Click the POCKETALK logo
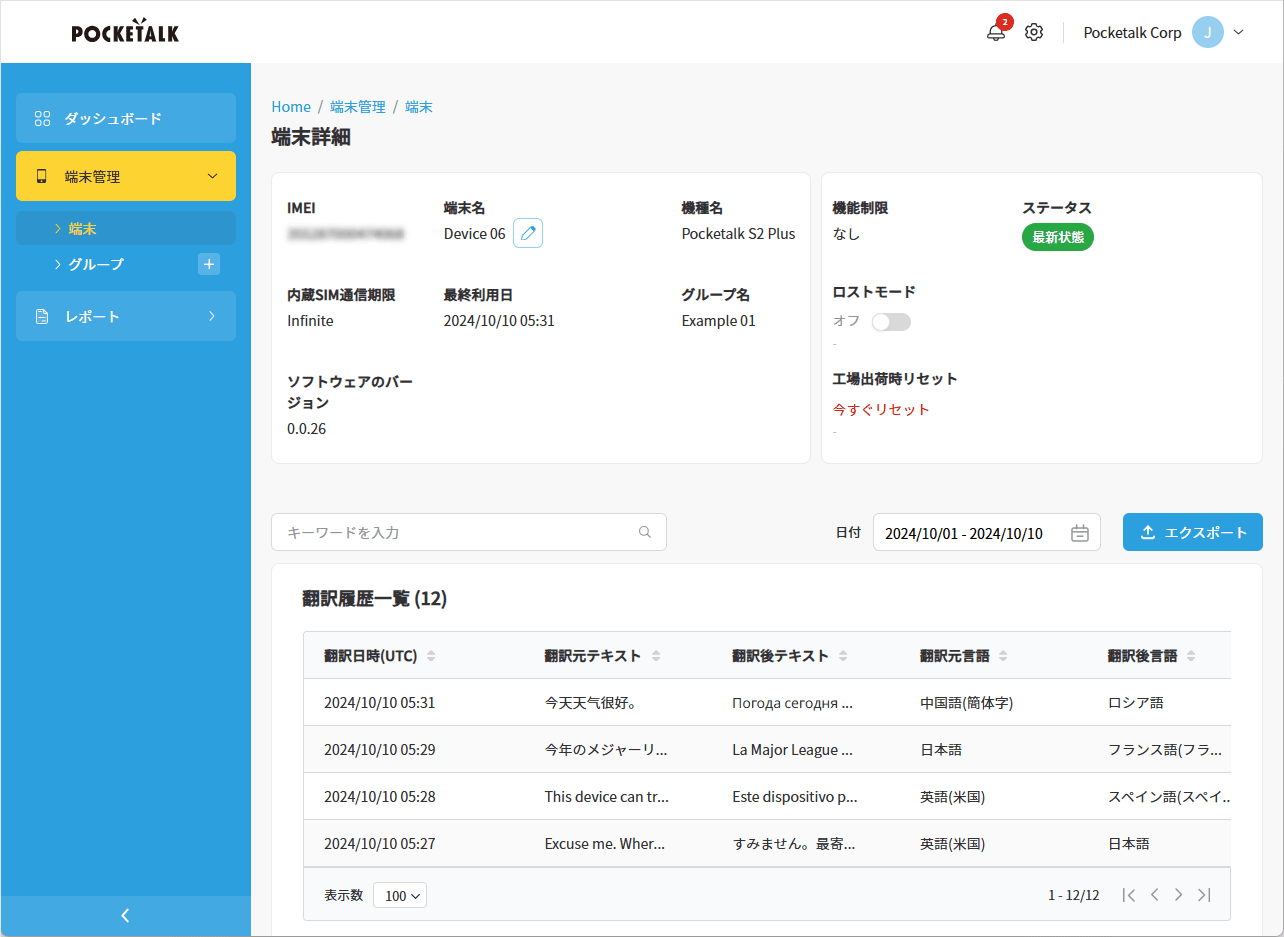Image resolution: width=1284 pixels, height=937 pixels. click(125, 31)
